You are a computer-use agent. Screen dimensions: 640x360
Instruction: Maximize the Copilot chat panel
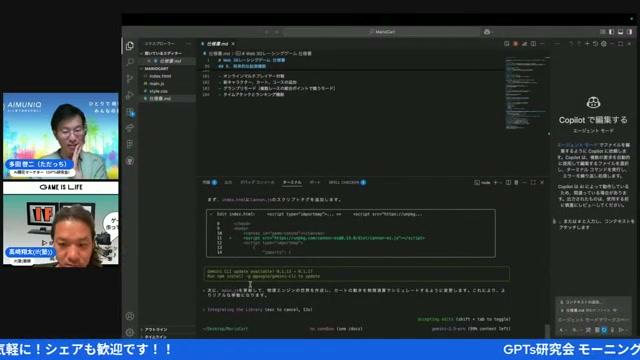point(620,44)
